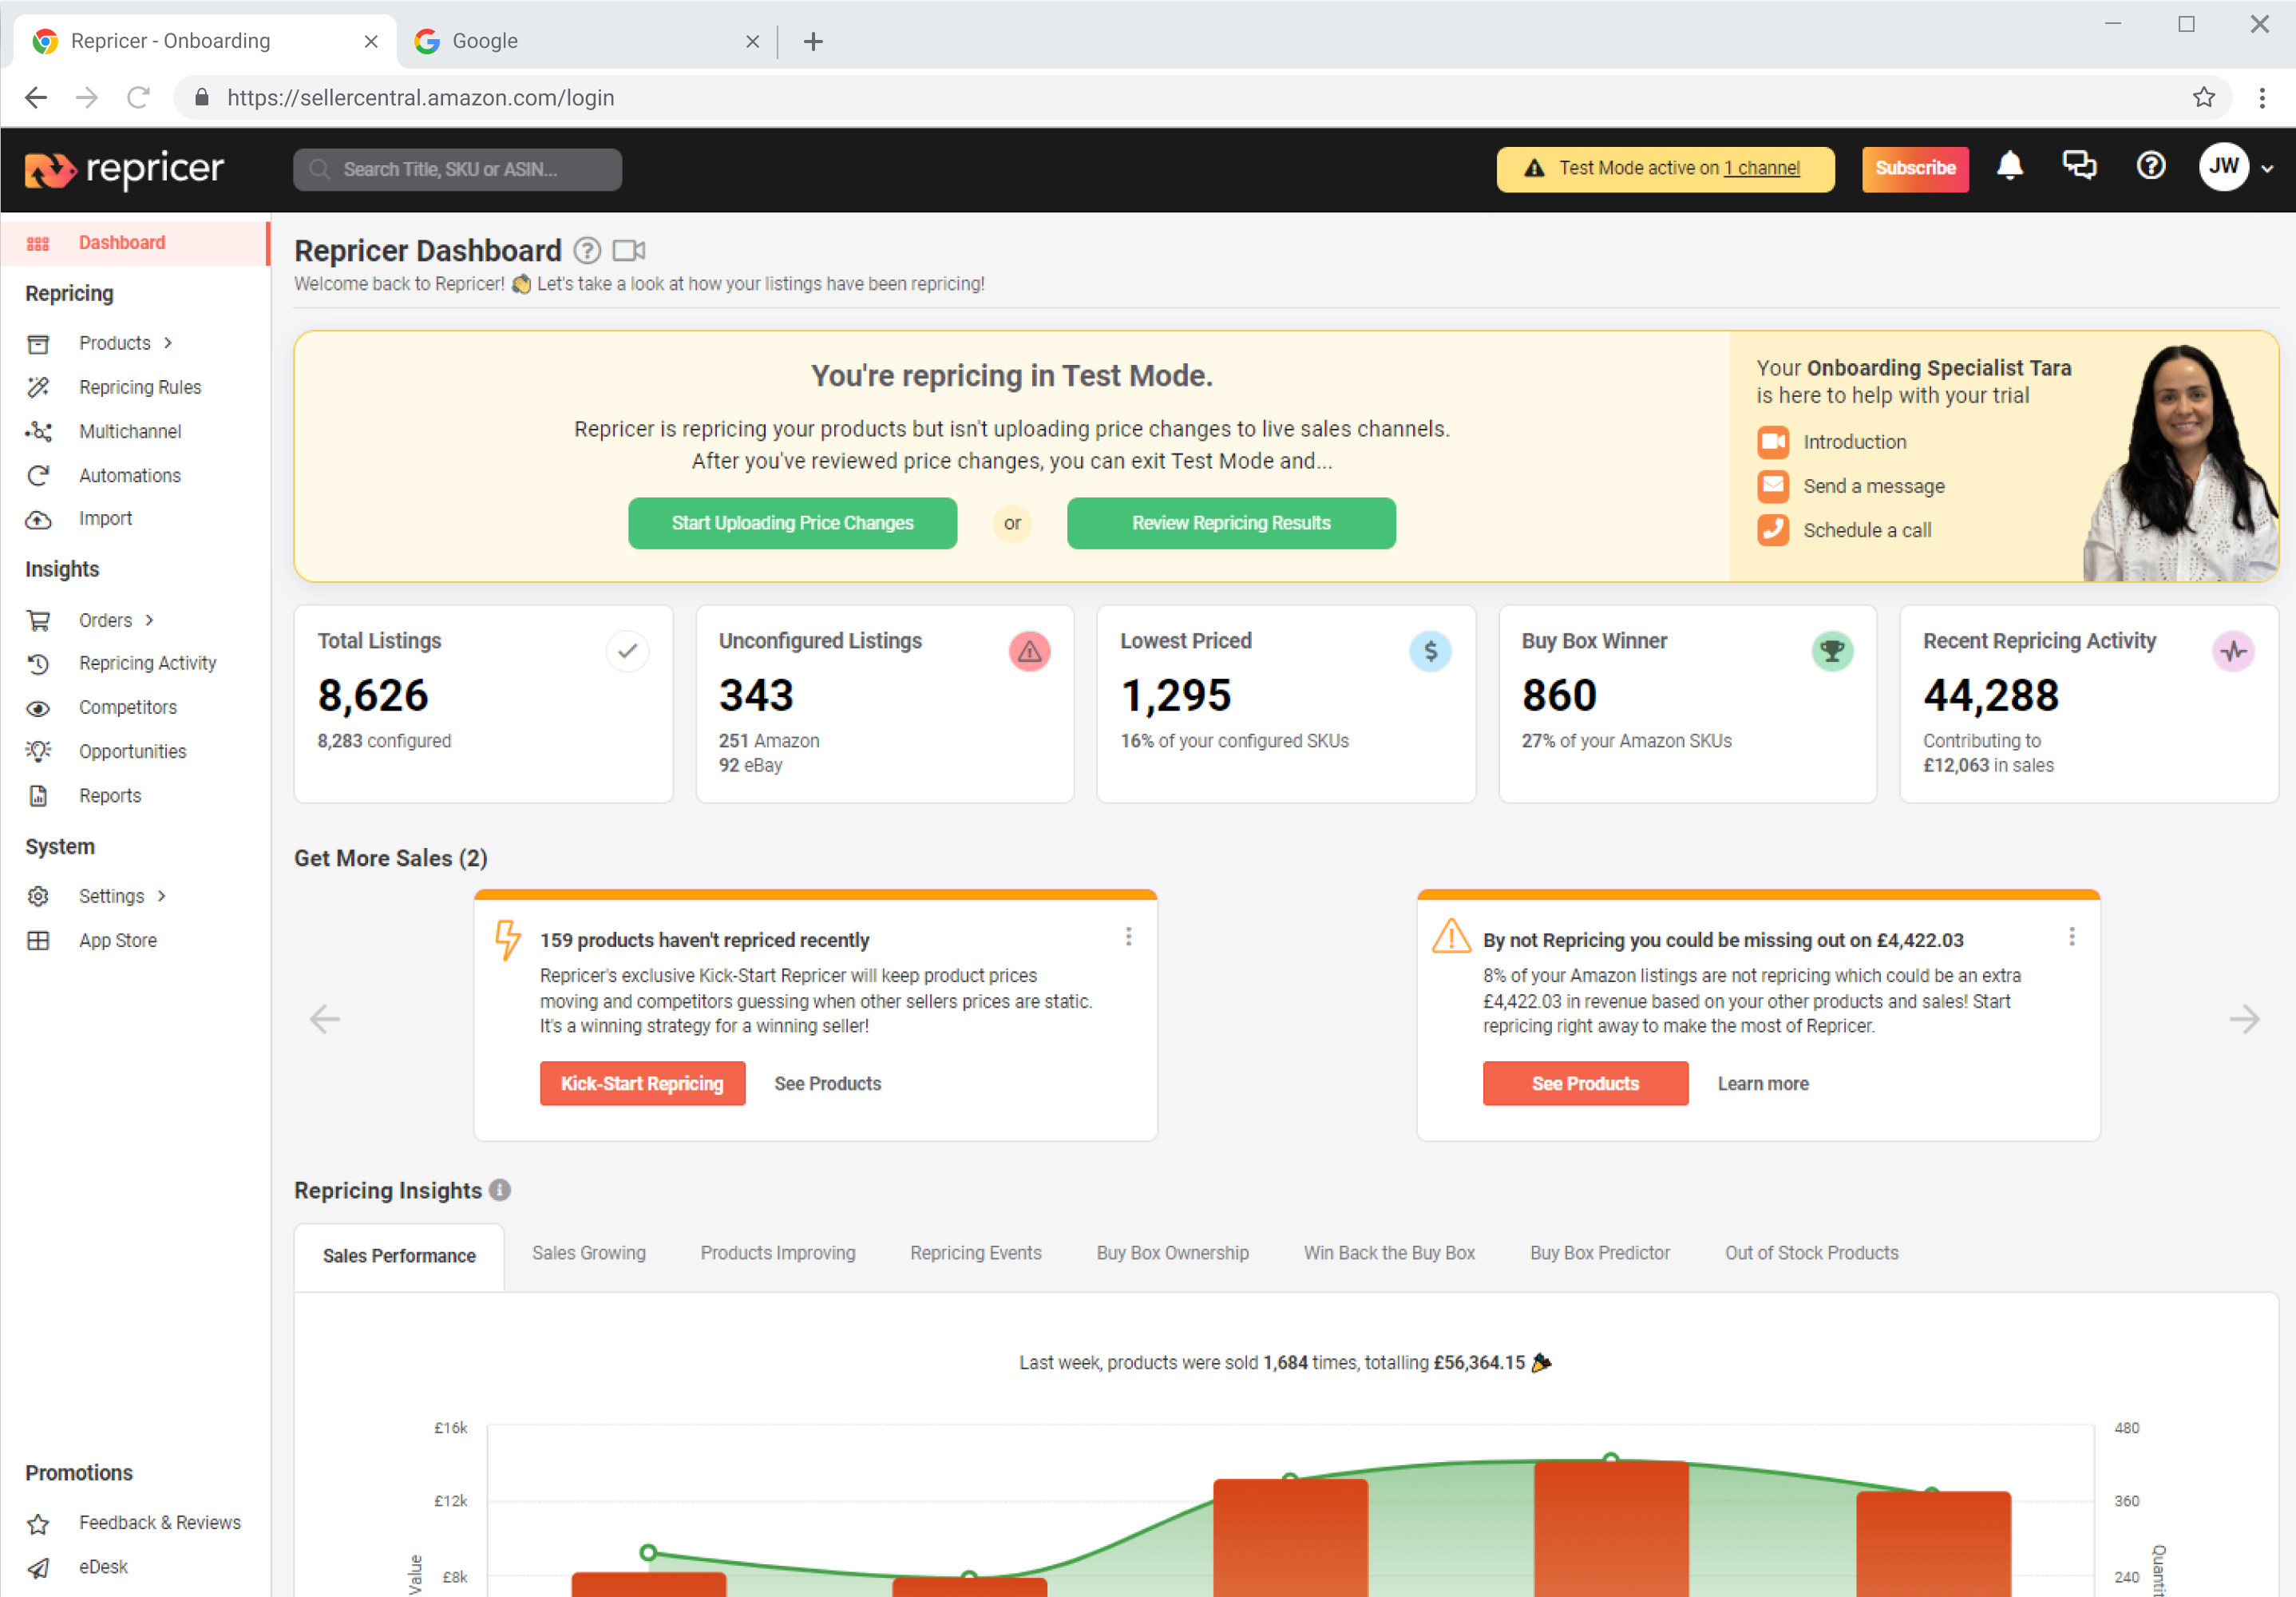This screenshot has width=2296, height=1597.
Task: Go to next Get More Sales card
Action: click(x=2244, y=1019)
